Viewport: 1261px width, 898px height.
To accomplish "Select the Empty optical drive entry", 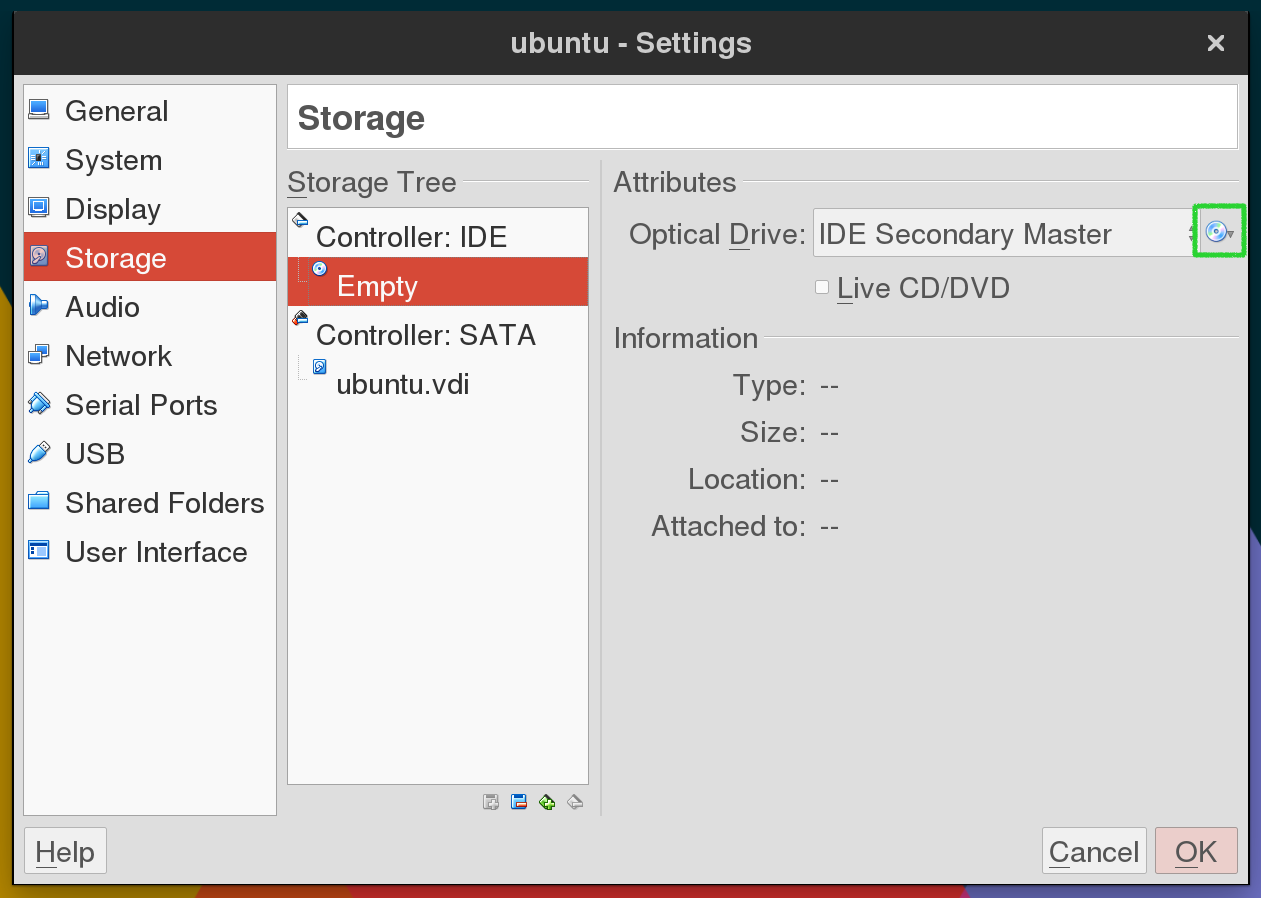I will click(x=438, y=282).
